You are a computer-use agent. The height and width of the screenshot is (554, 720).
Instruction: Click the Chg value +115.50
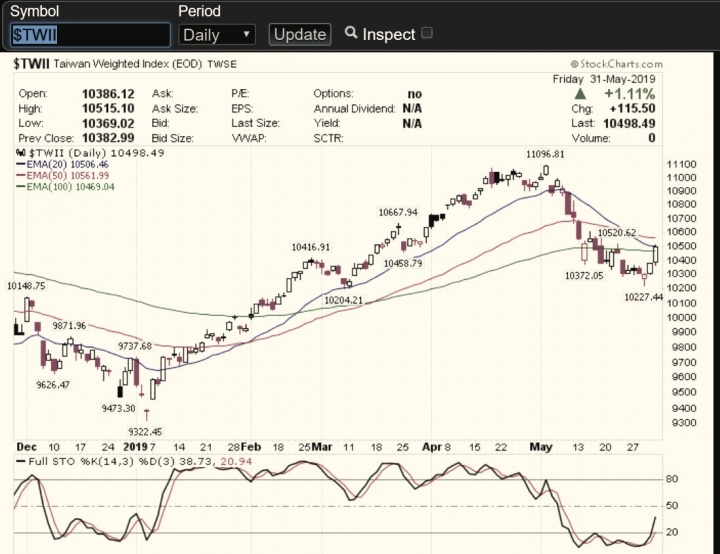632,109
